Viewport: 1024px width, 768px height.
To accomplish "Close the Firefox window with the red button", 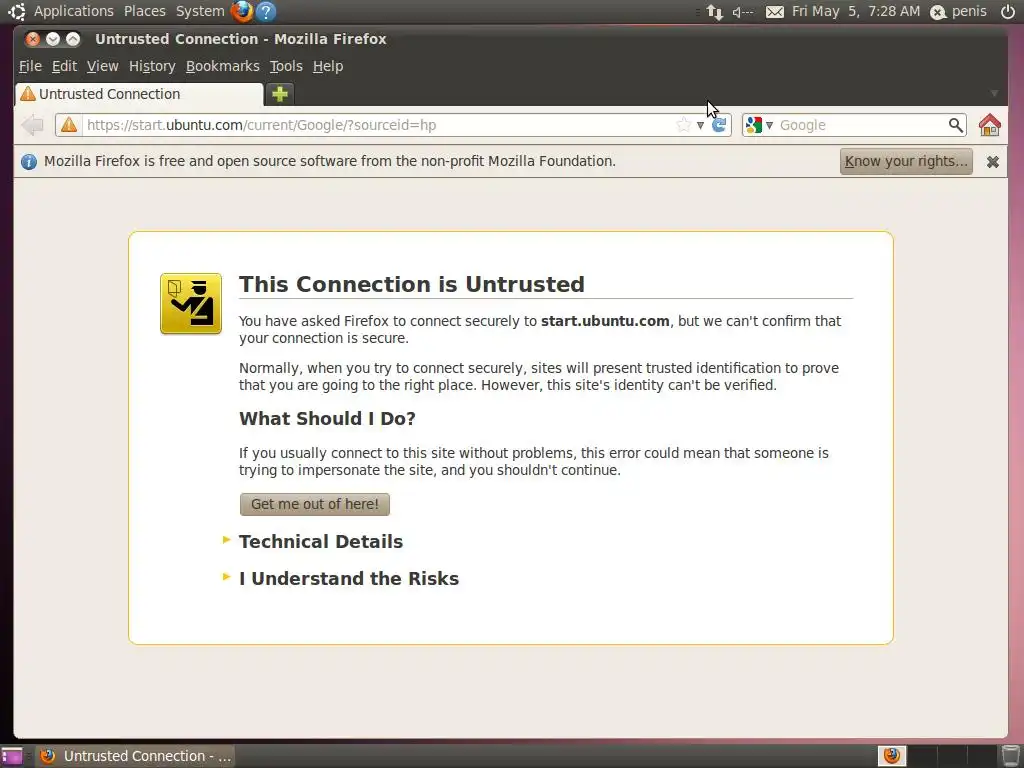I will (32, 39).
